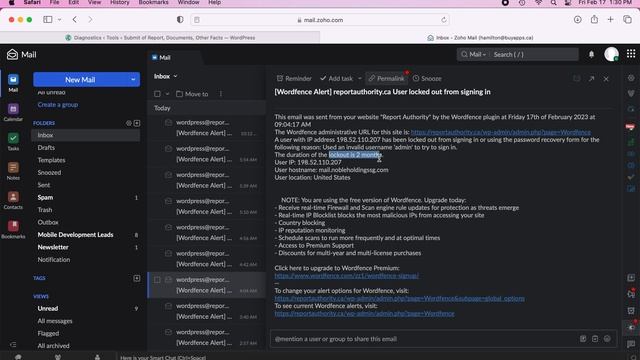This screenshot has width=640, height=360.
Task: Open the Safari share menu
Action: [594, 19]
